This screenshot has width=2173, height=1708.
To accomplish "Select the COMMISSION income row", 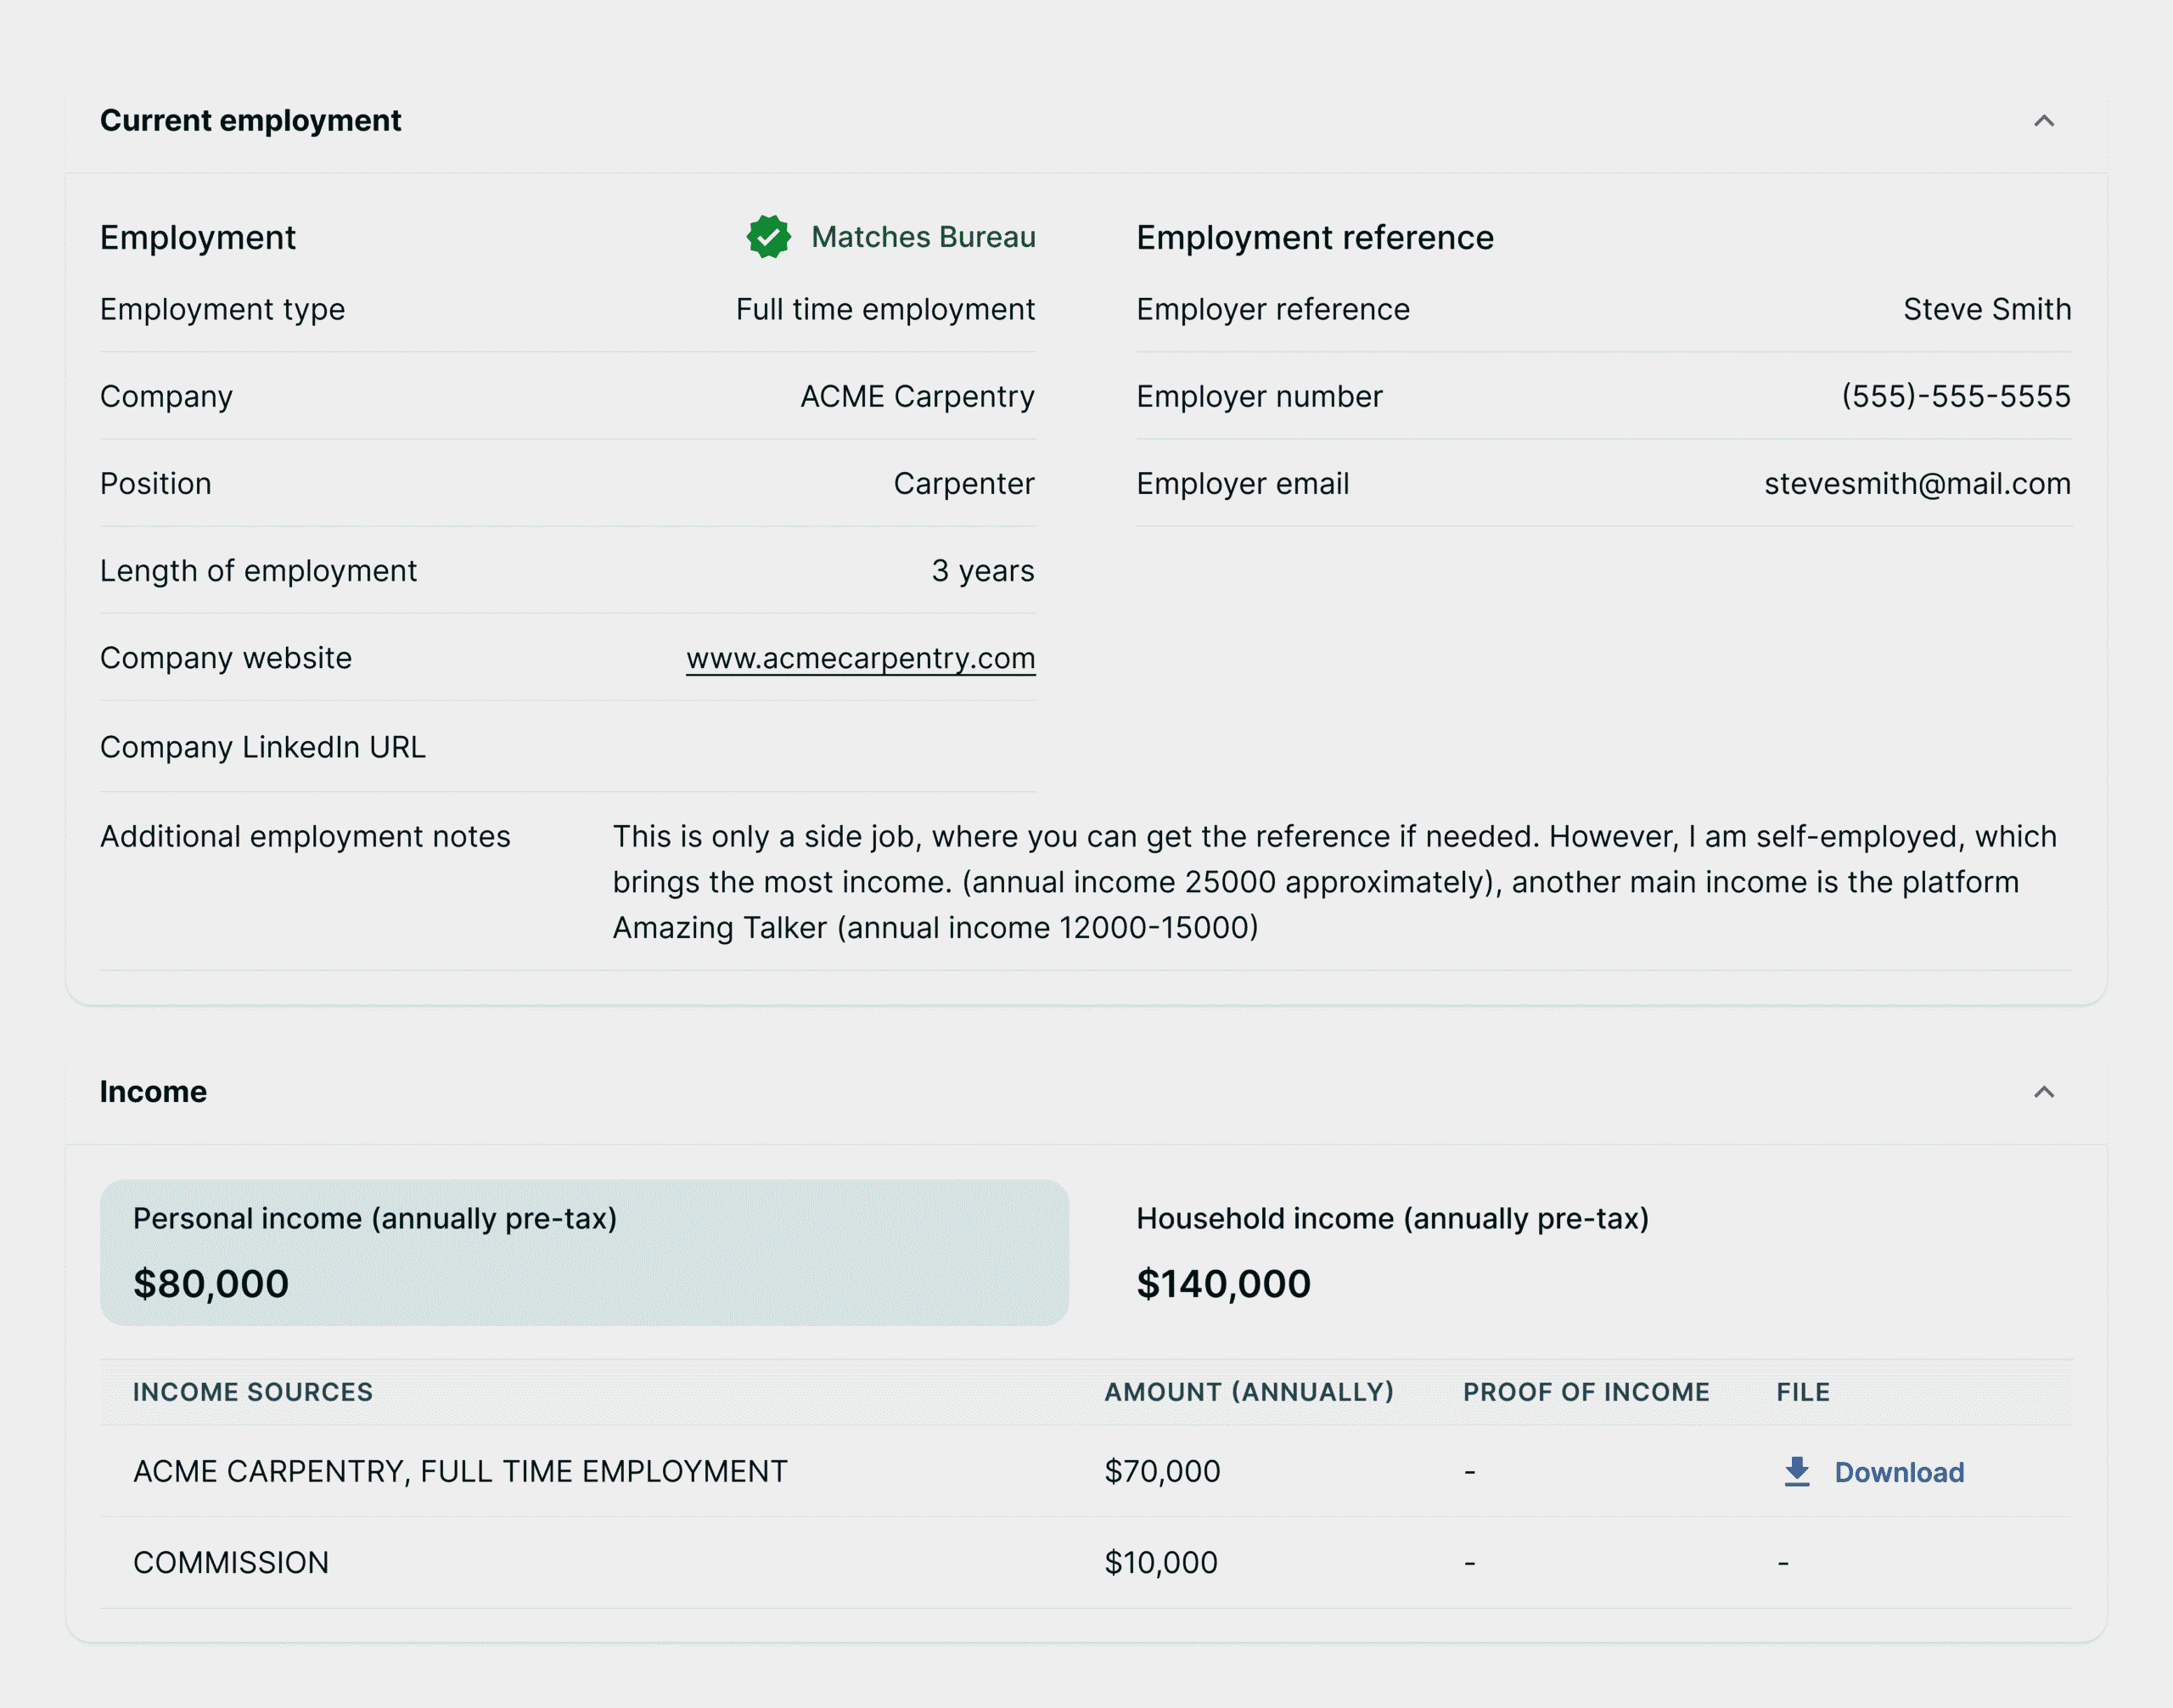I will [x=231, y=1563].
